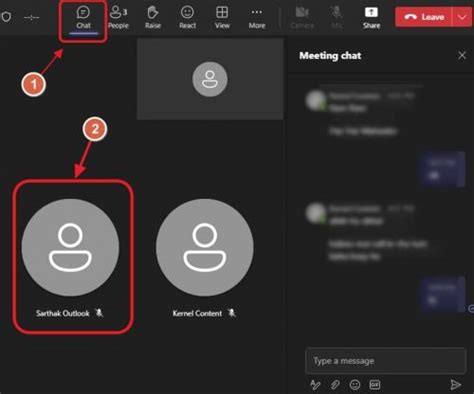Open the emoji picker below message box
This screenshot has height=394, width=474.
(355, 385)
